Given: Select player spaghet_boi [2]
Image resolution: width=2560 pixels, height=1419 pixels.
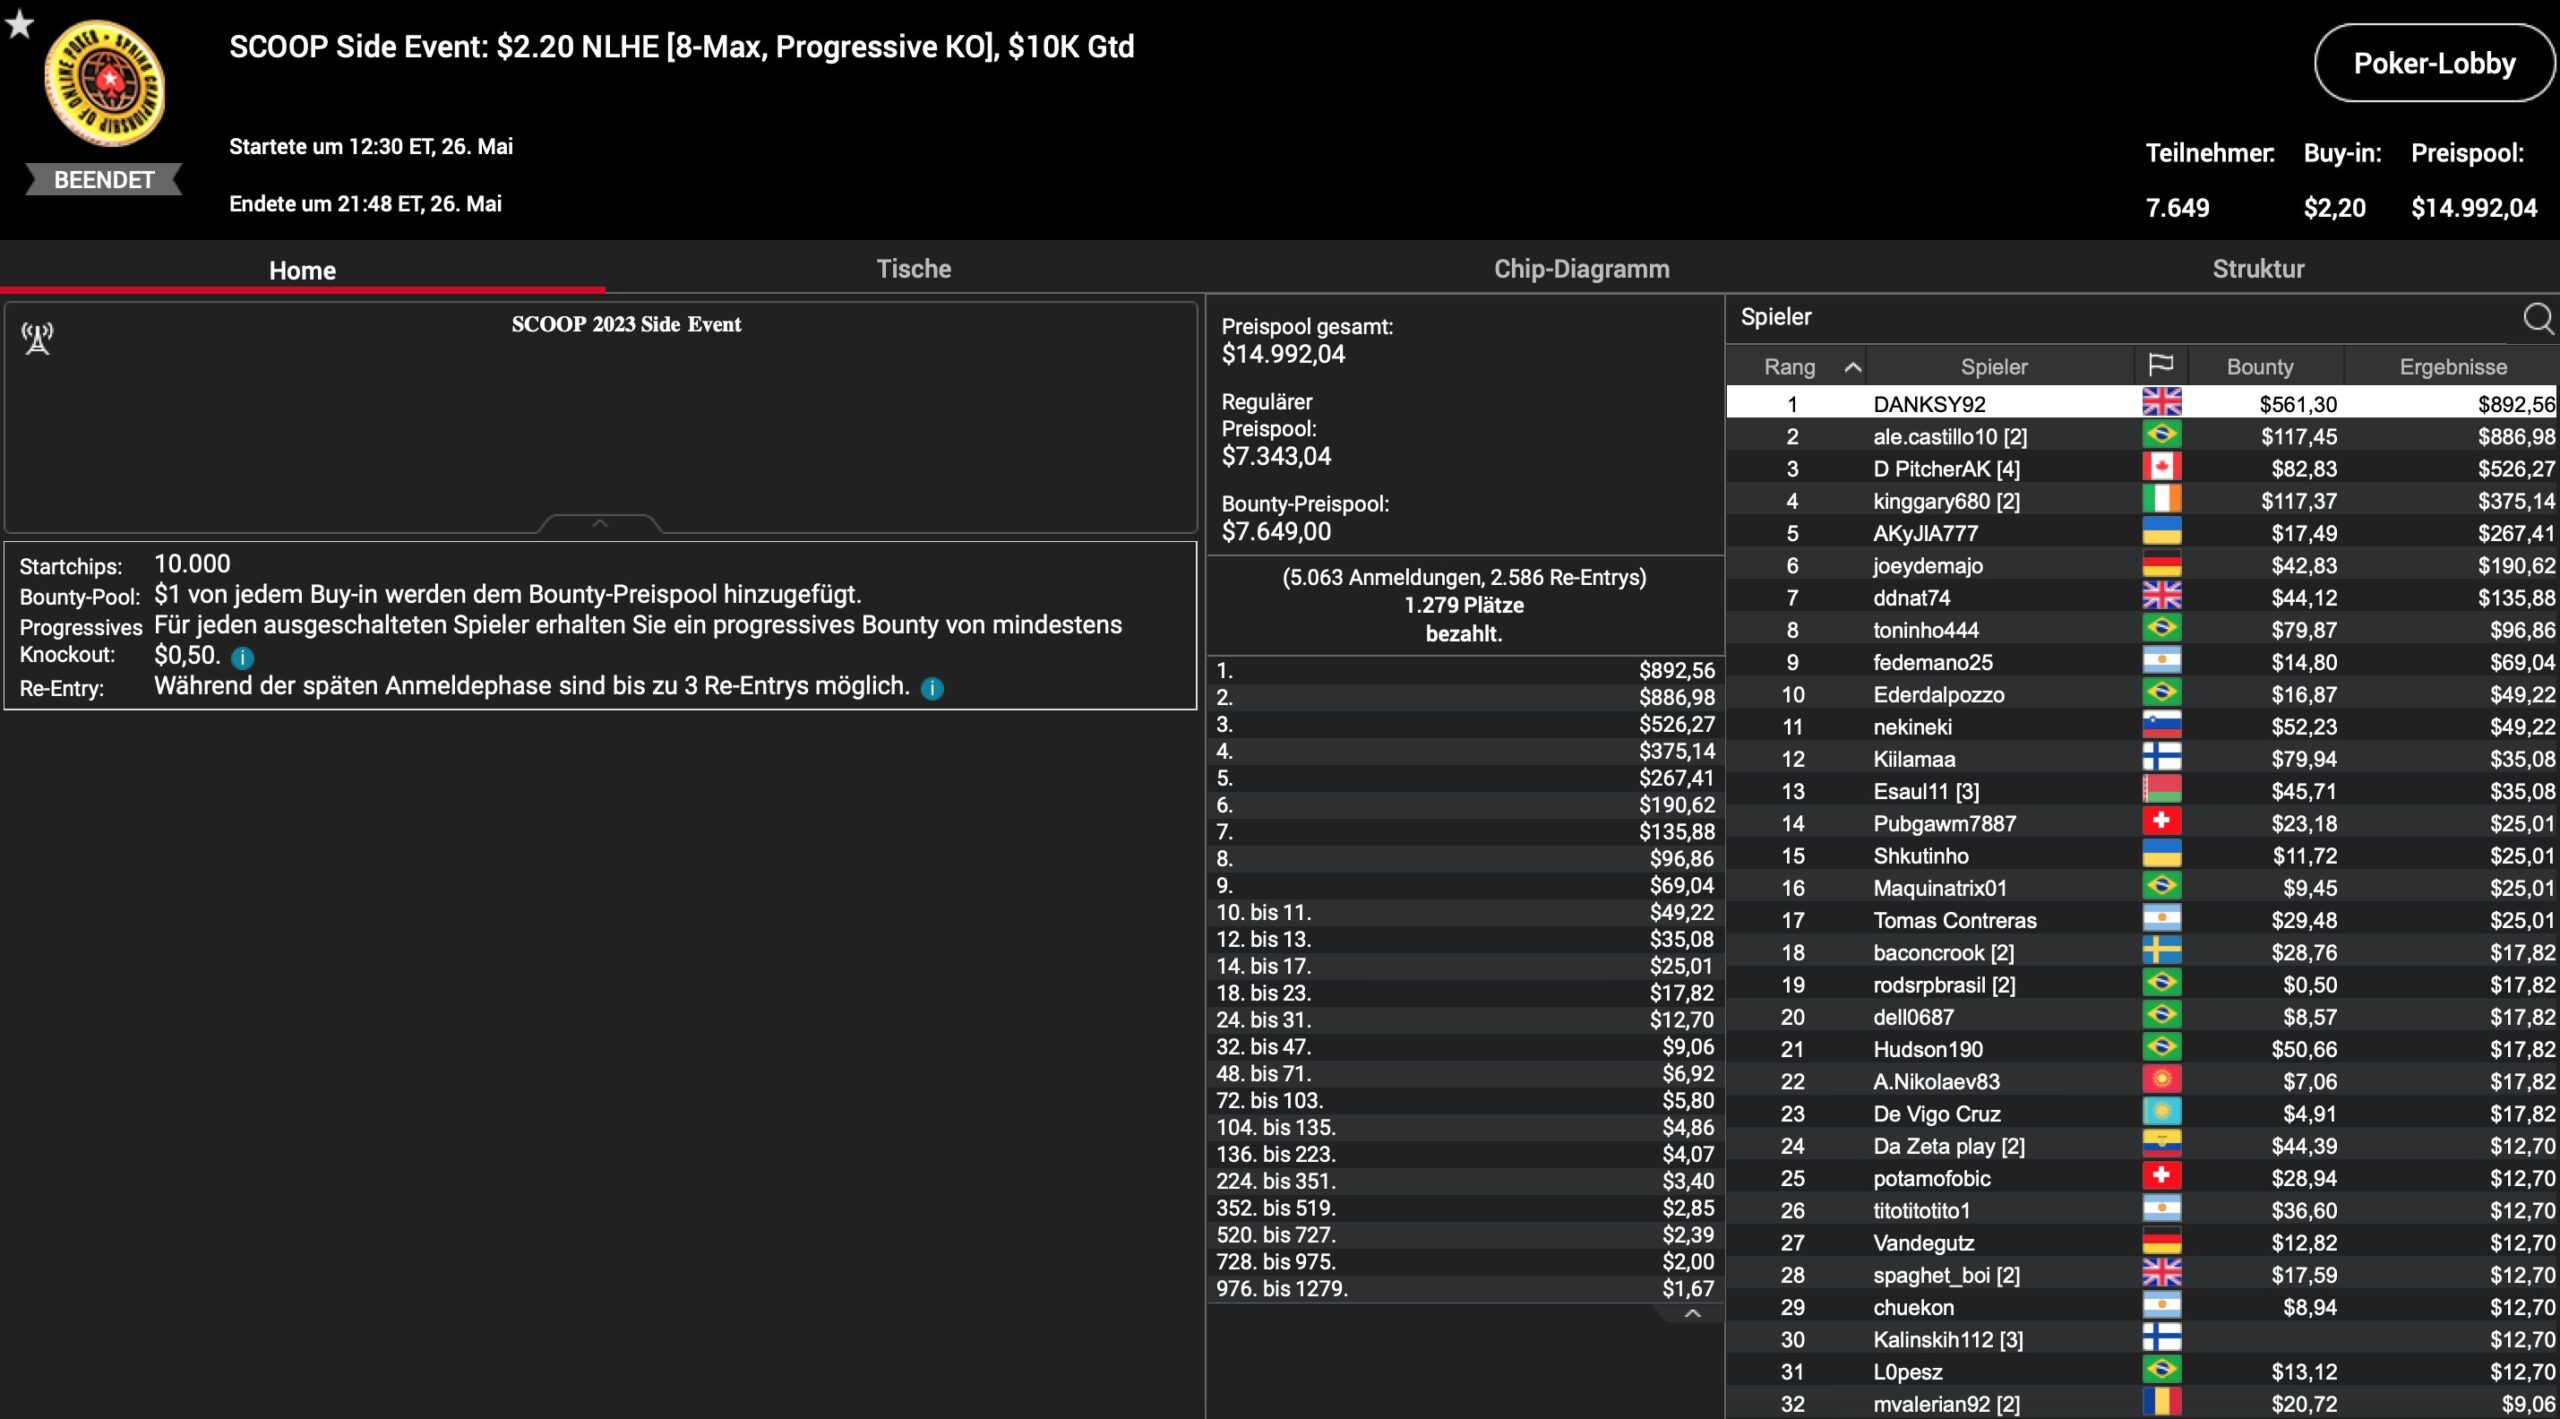Looking at the screenshot, I should (x=1946, y=1275).
